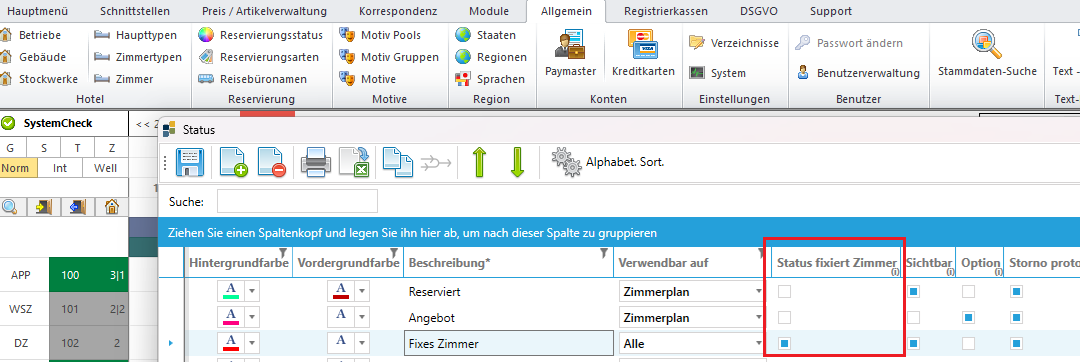Open Benutzerverwaltung in the Benutzer group
1080x362 pixels.
(x=858, y=73)
